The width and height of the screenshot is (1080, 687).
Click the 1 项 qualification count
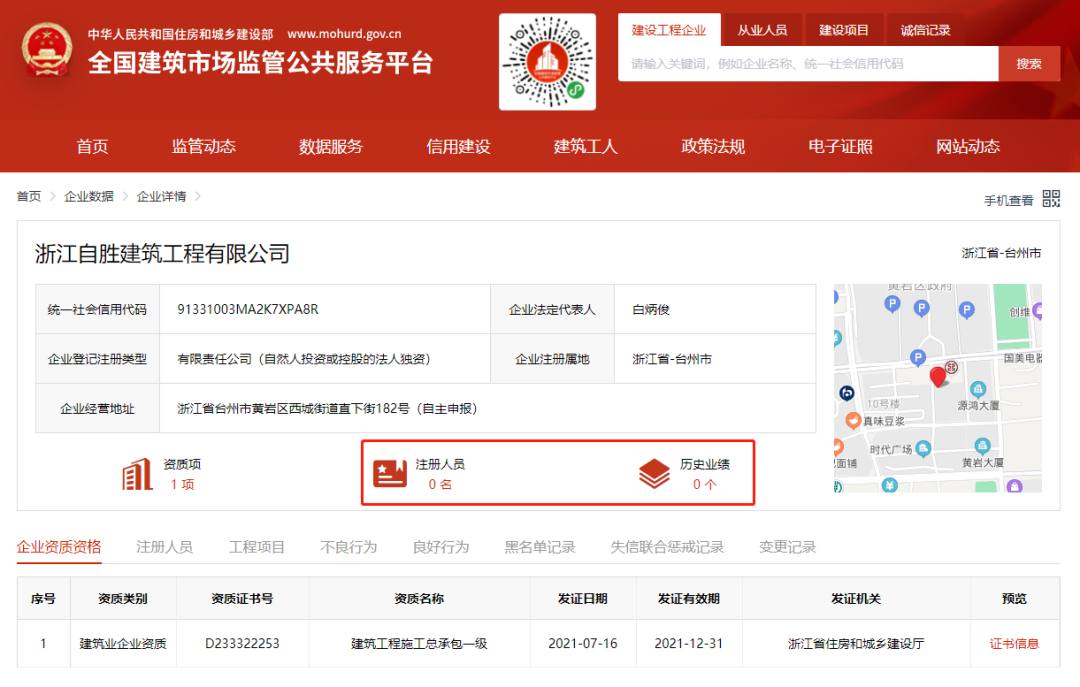pyautogui.click(x=183, y=484)
